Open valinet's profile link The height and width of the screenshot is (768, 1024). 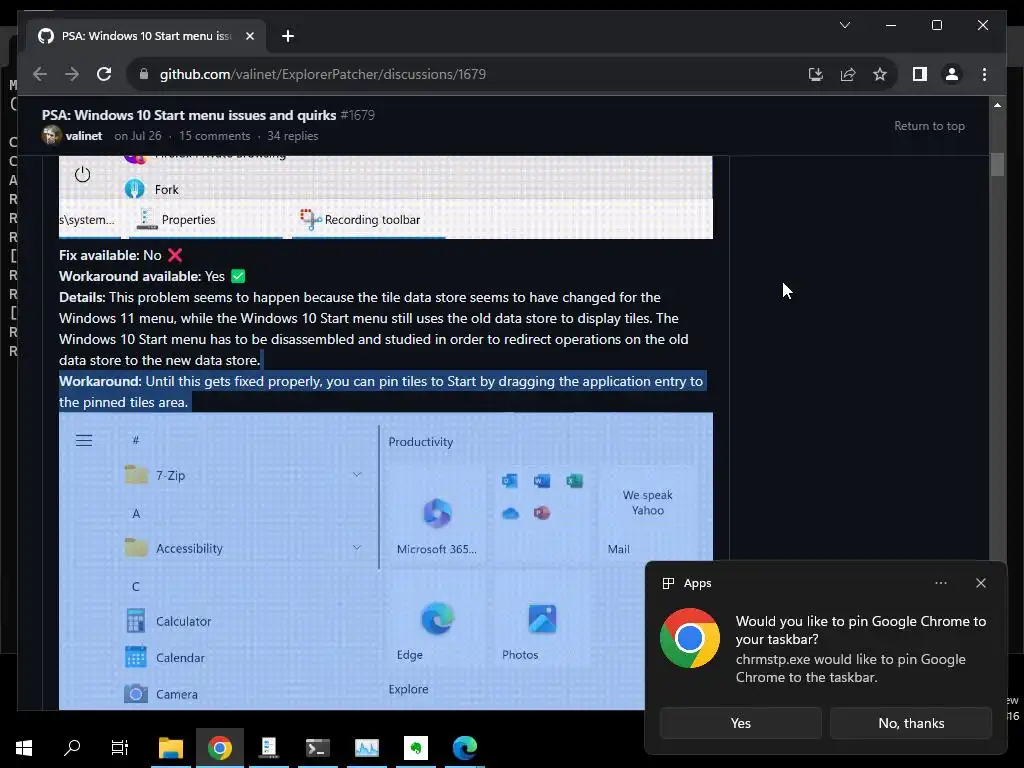(x=84, y=136)
